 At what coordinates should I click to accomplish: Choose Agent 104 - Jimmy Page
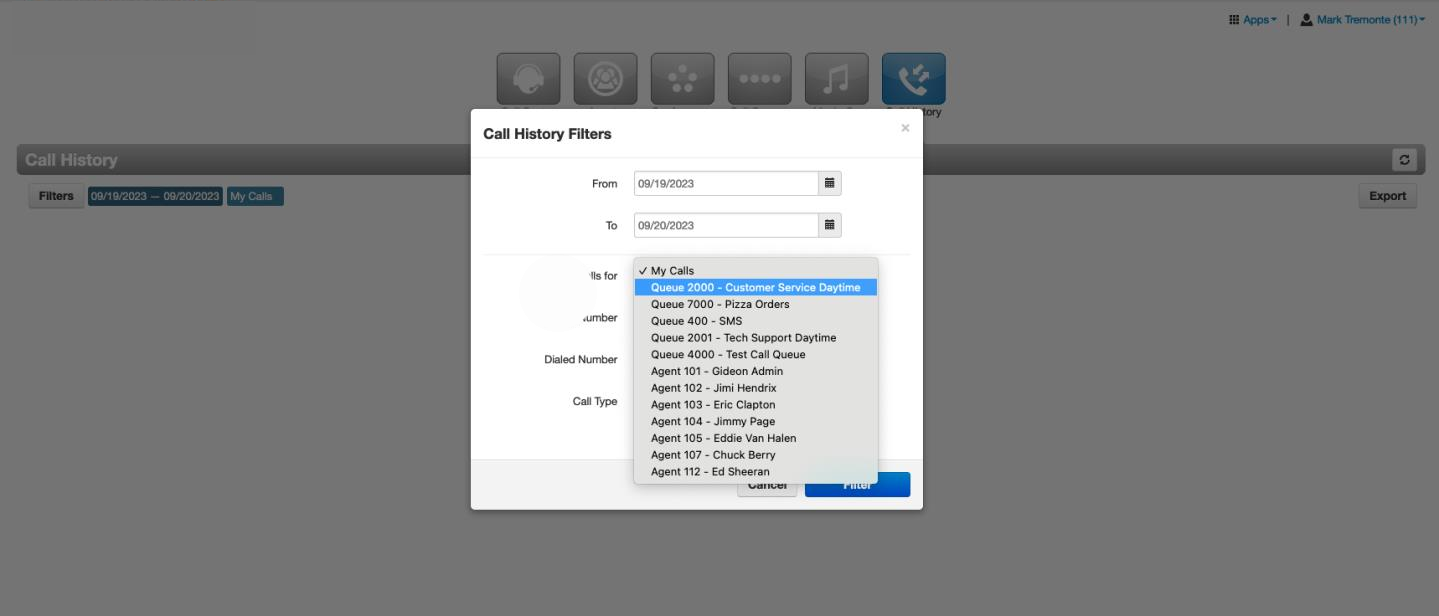point(755,421)
